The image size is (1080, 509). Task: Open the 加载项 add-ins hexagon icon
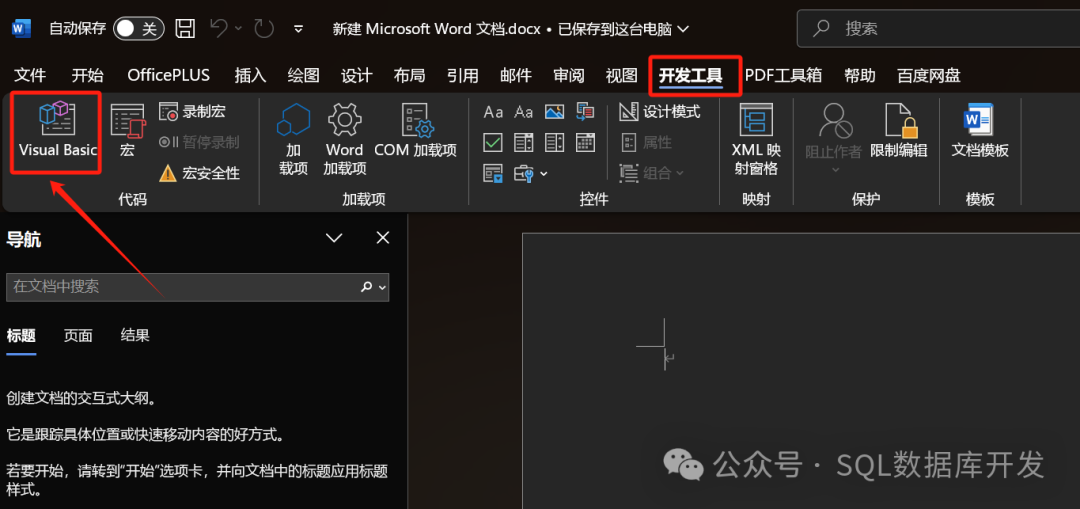click(293, 138)
